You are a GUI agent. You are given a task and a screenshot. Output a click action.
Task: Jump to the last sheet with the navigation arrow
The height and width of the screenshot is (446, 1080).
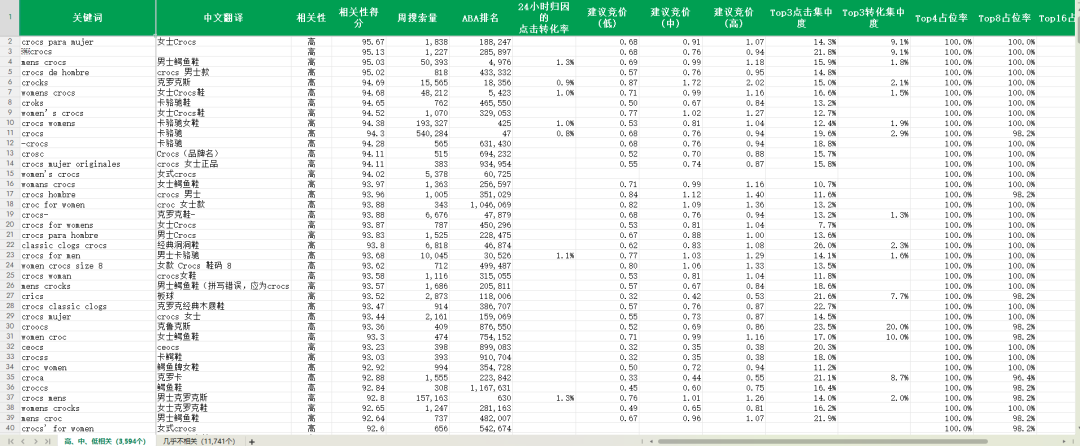[48, 441]
